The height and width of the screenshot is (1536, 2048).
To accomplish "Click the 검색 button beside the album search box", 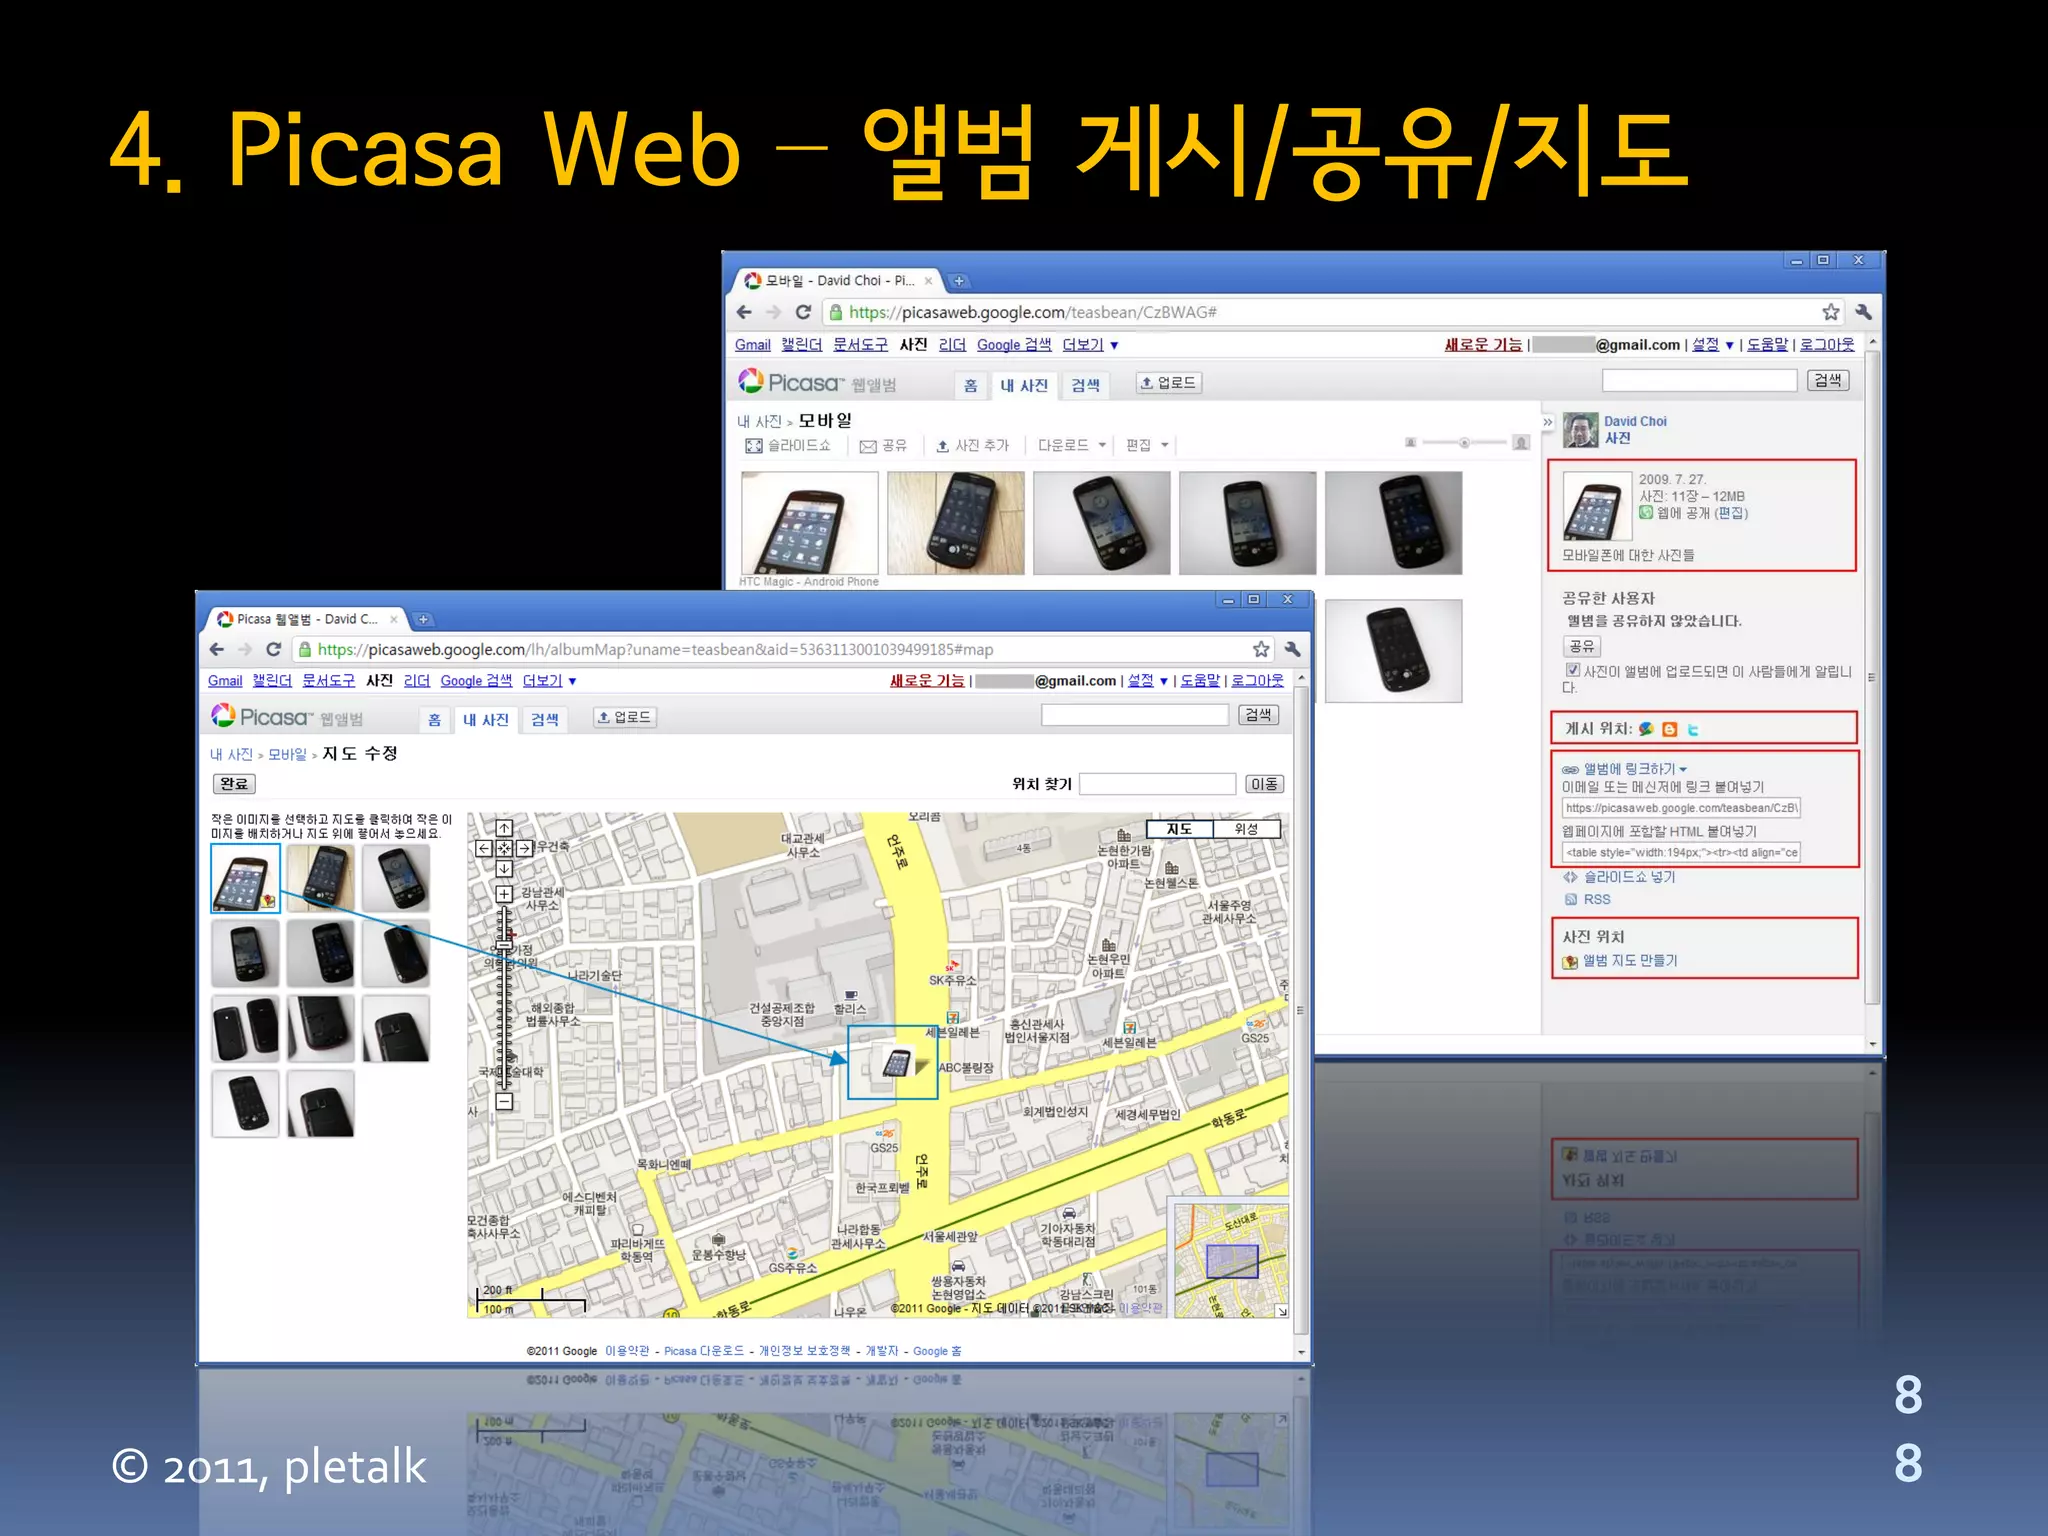I will click(x=1828, y=381).
